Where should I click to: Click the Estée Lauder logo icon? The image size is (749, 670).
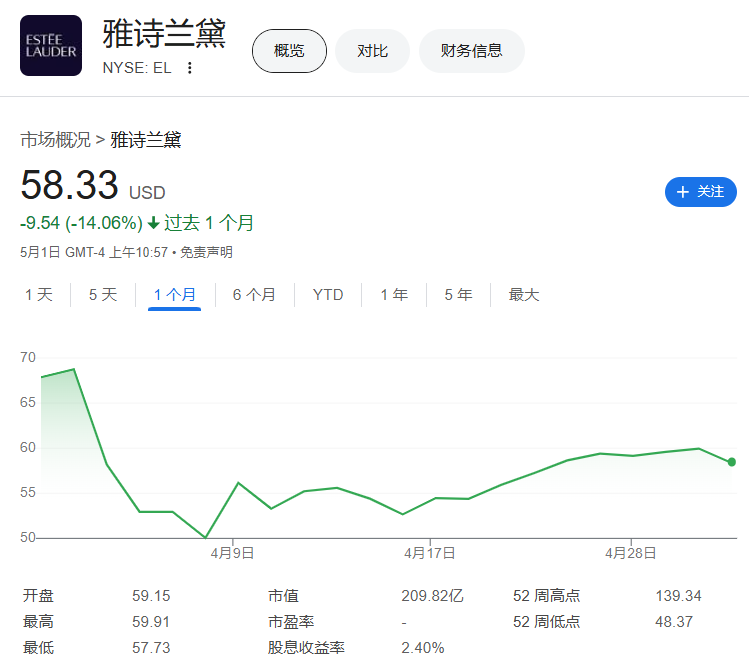point(51,45)
